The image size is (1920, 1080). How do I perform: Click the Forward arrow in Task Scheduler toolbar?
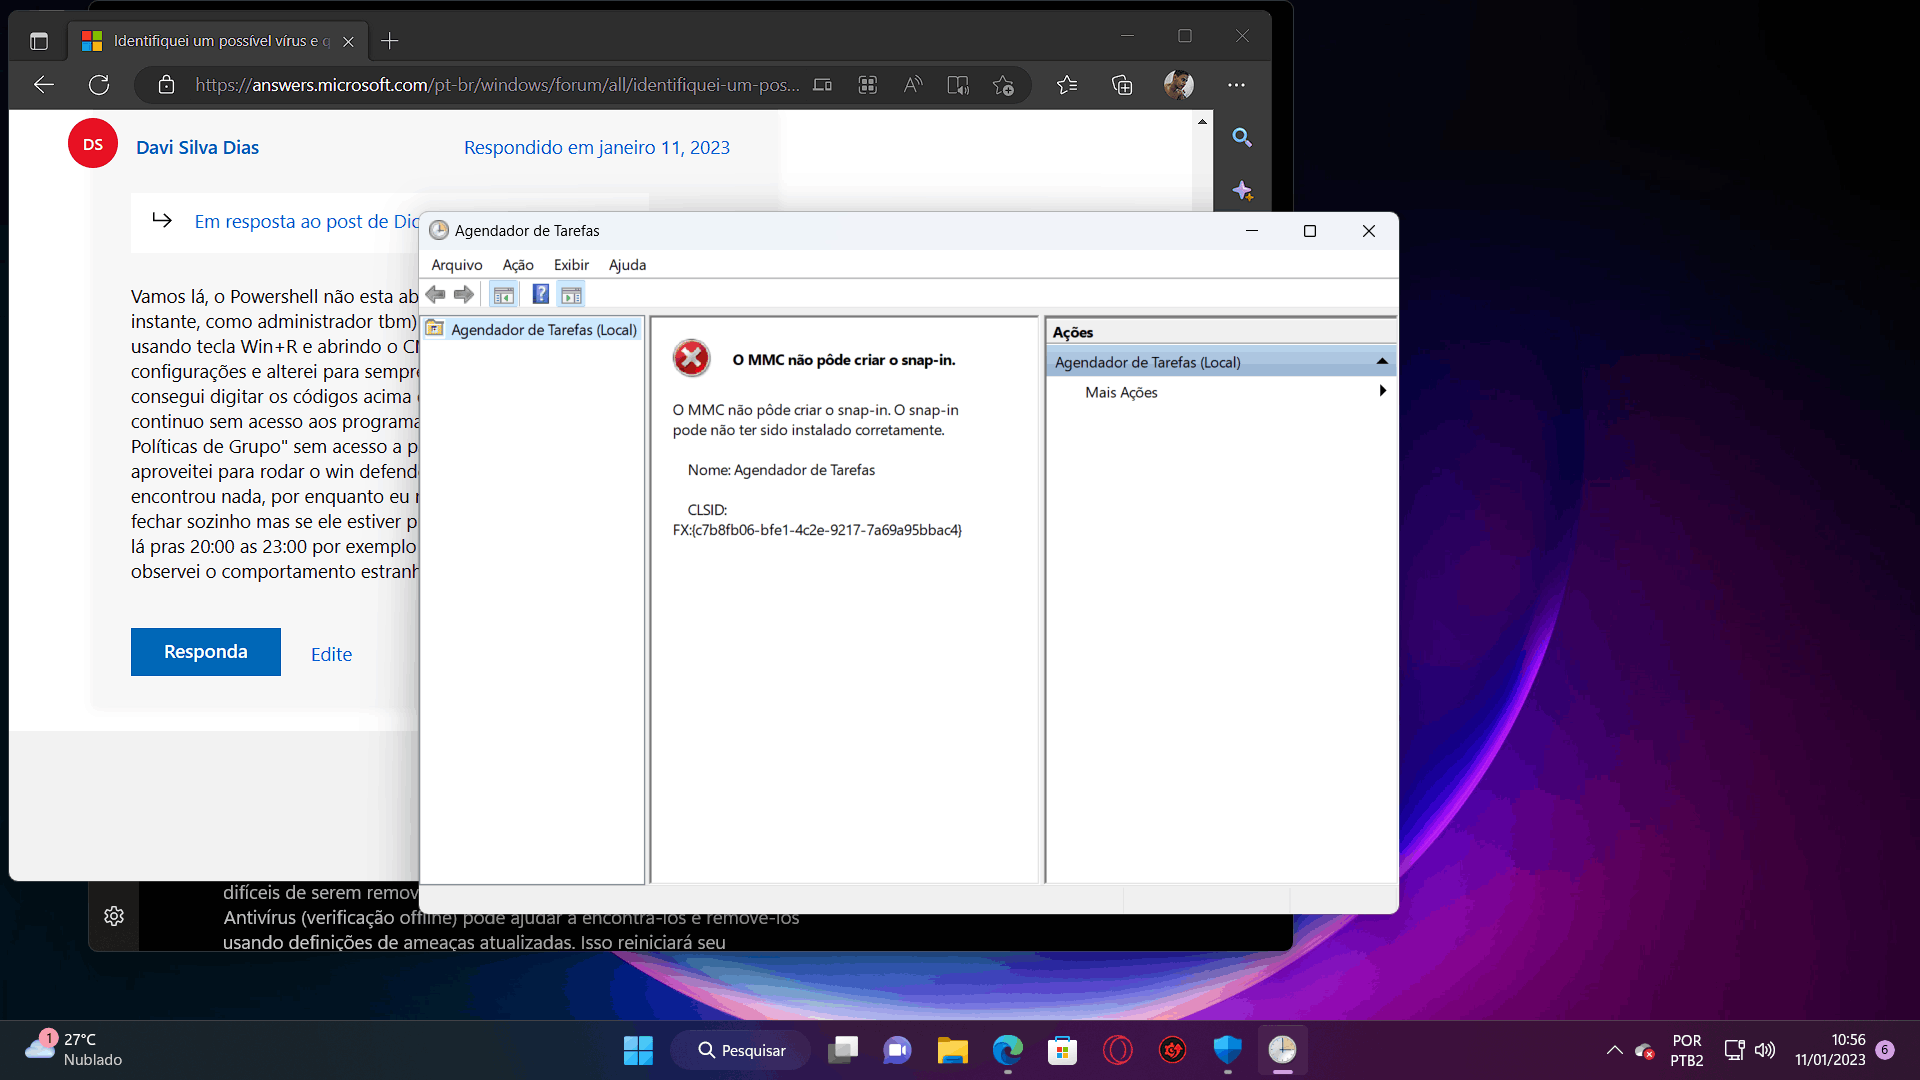(463, 294)
